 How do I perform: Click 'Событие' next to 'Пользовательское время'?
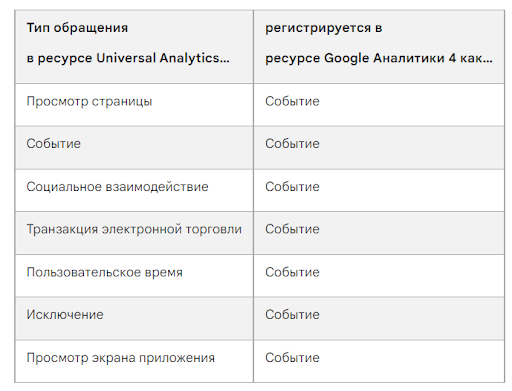pos(292,272)
